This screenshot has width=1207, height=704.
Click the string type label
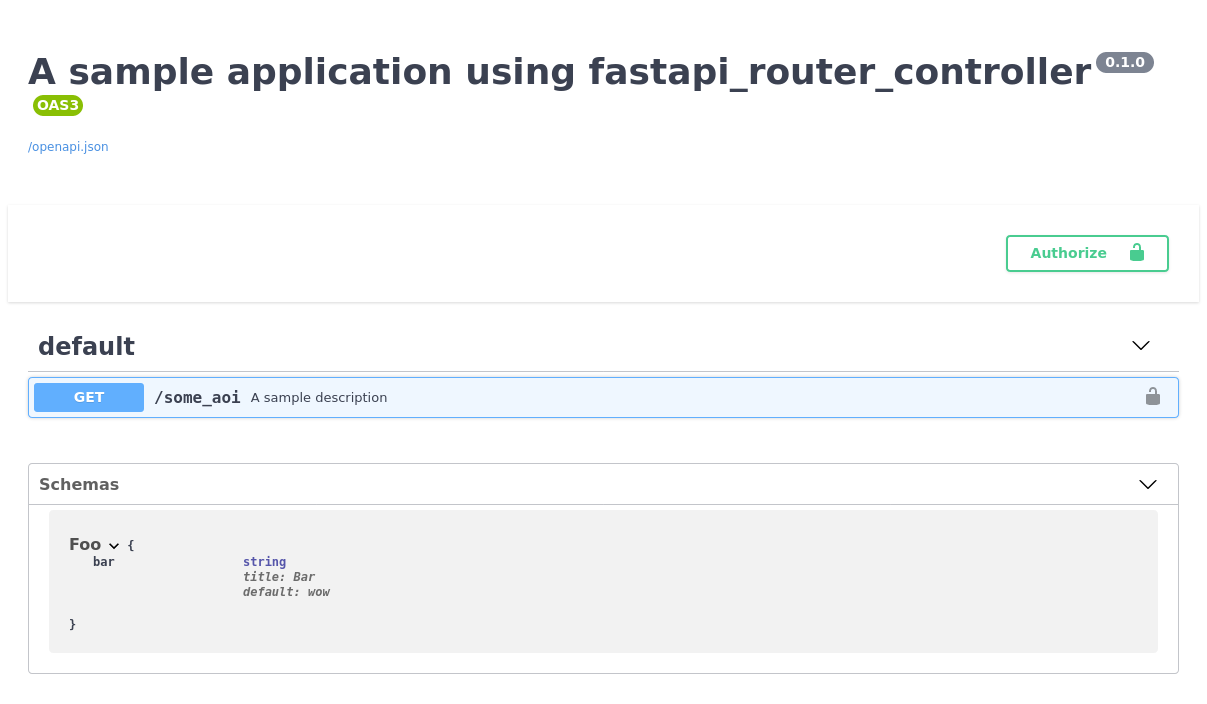click(x=264, y=562)
